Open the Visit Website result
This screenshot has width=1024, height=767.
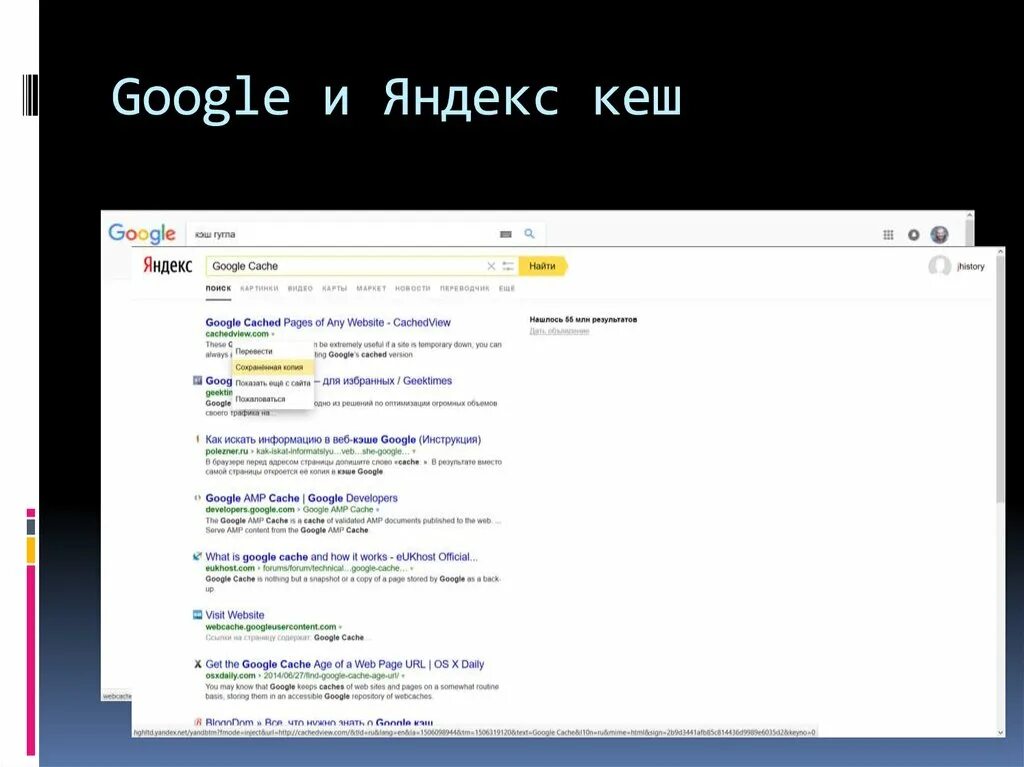(x=234, y=615)
